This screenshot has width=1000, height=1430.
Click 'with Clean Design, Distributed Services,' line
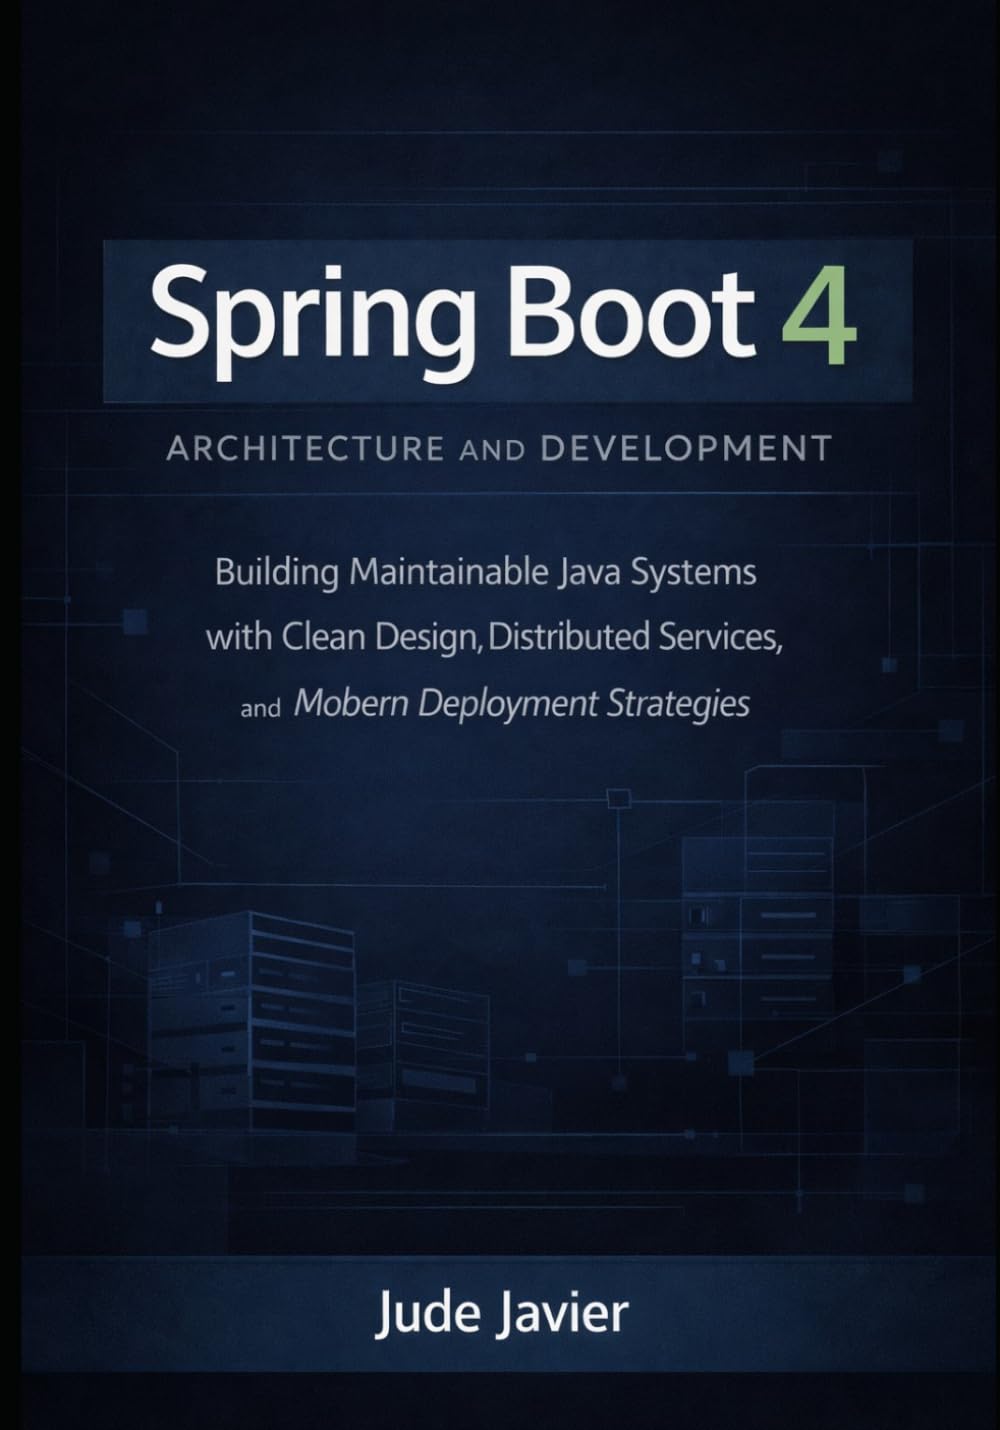[494, 638]
